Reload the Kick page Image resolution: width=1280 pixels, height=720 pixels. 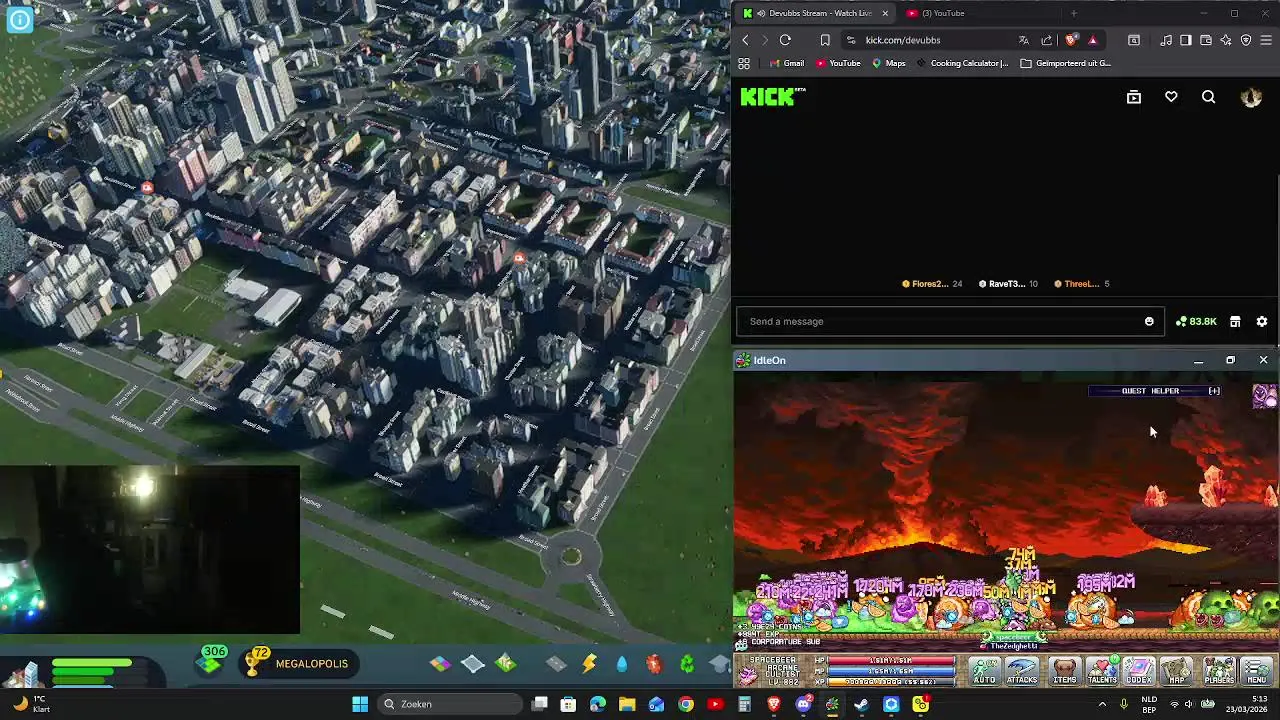785,40
